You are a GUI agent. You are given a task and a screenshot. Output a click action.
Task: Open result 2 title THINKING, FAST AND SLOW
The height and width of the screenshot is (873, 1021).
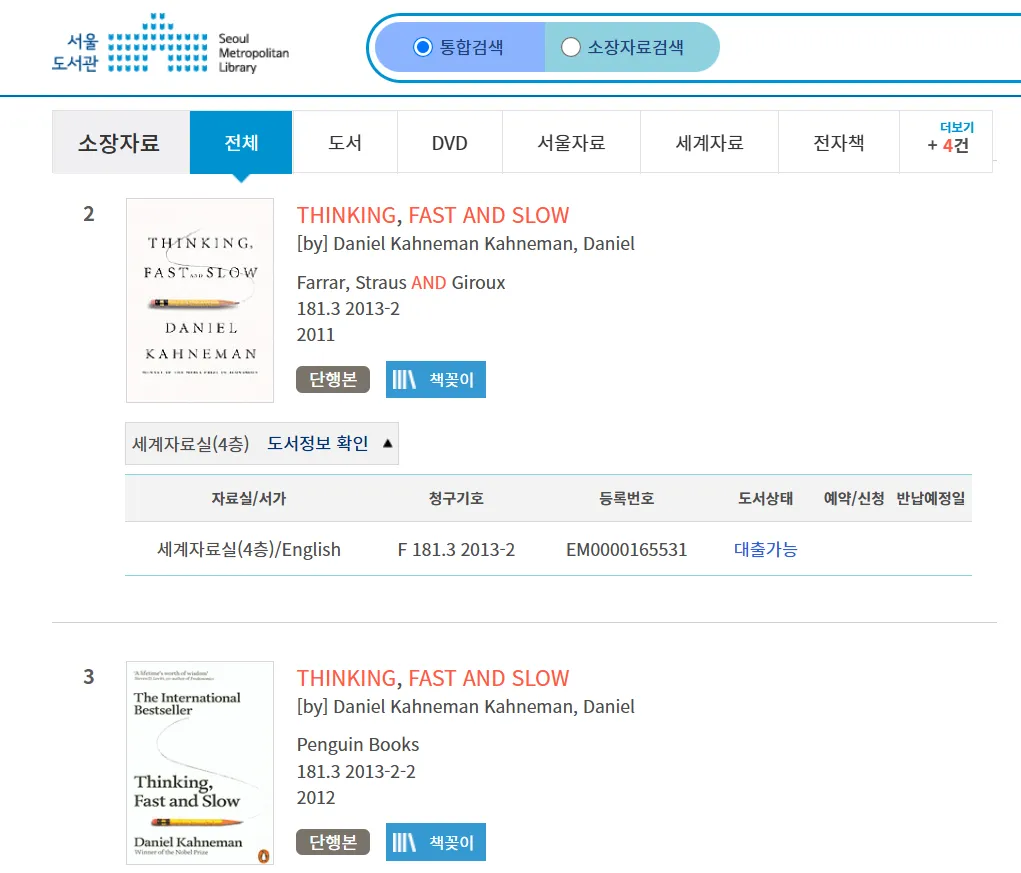[433, 215]
